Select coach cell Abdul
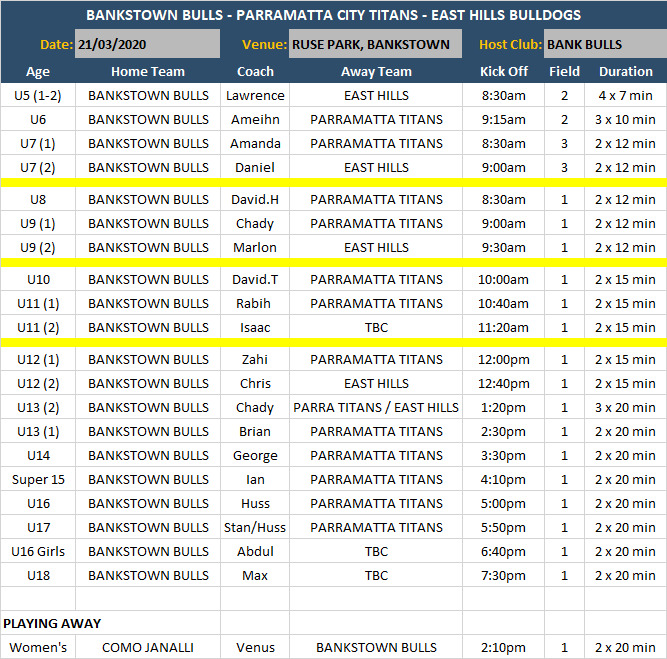 tap(255, 551)
